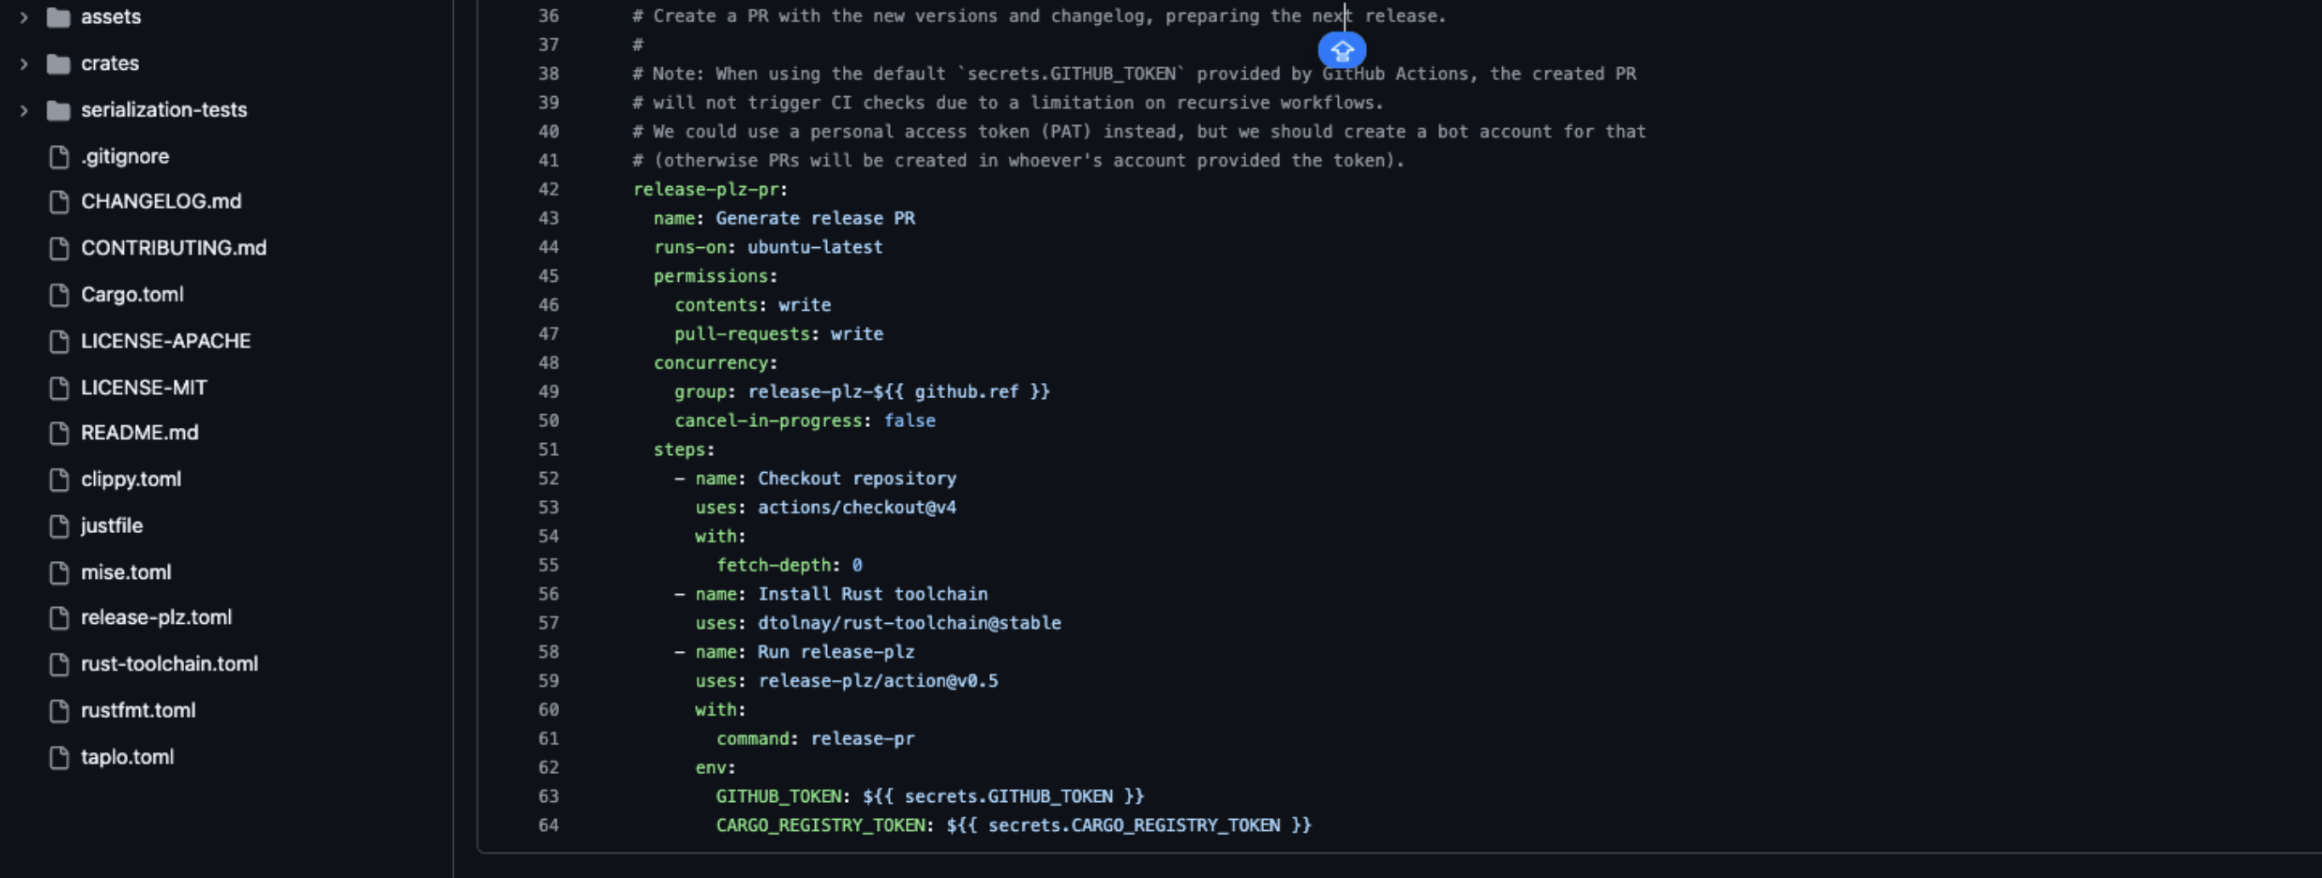This screenshot has width=2322, height=878.
Task: Click the .gitignore file icon
Action: coord(59,157)
